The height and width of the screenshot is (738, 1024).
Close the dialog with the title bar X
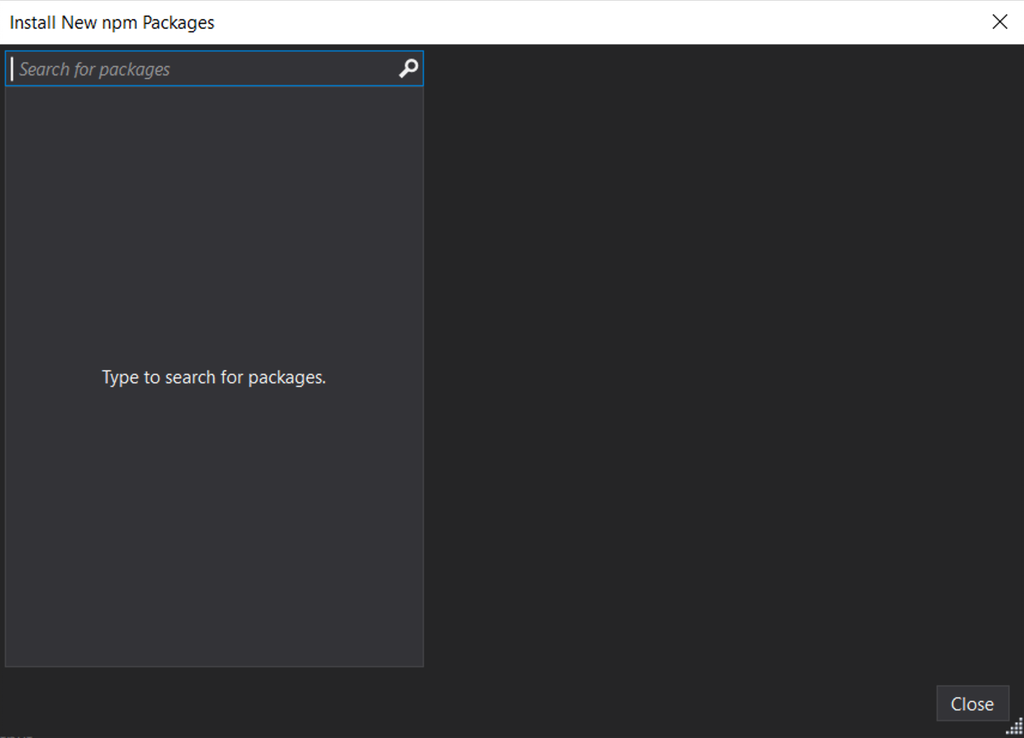tap(999, 22)
